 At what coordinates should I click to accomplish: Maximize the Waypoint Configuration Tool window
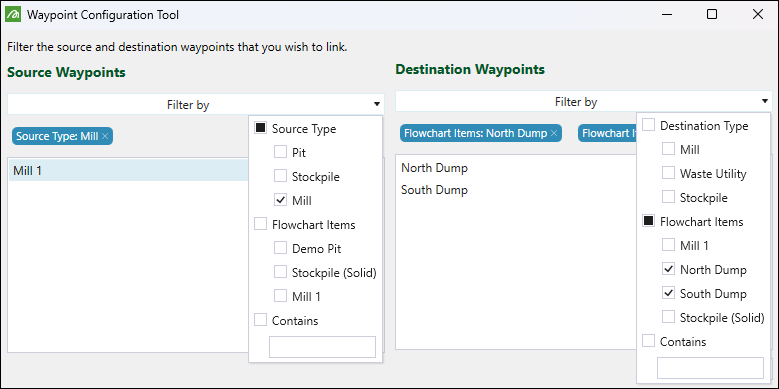coord(712,14)
